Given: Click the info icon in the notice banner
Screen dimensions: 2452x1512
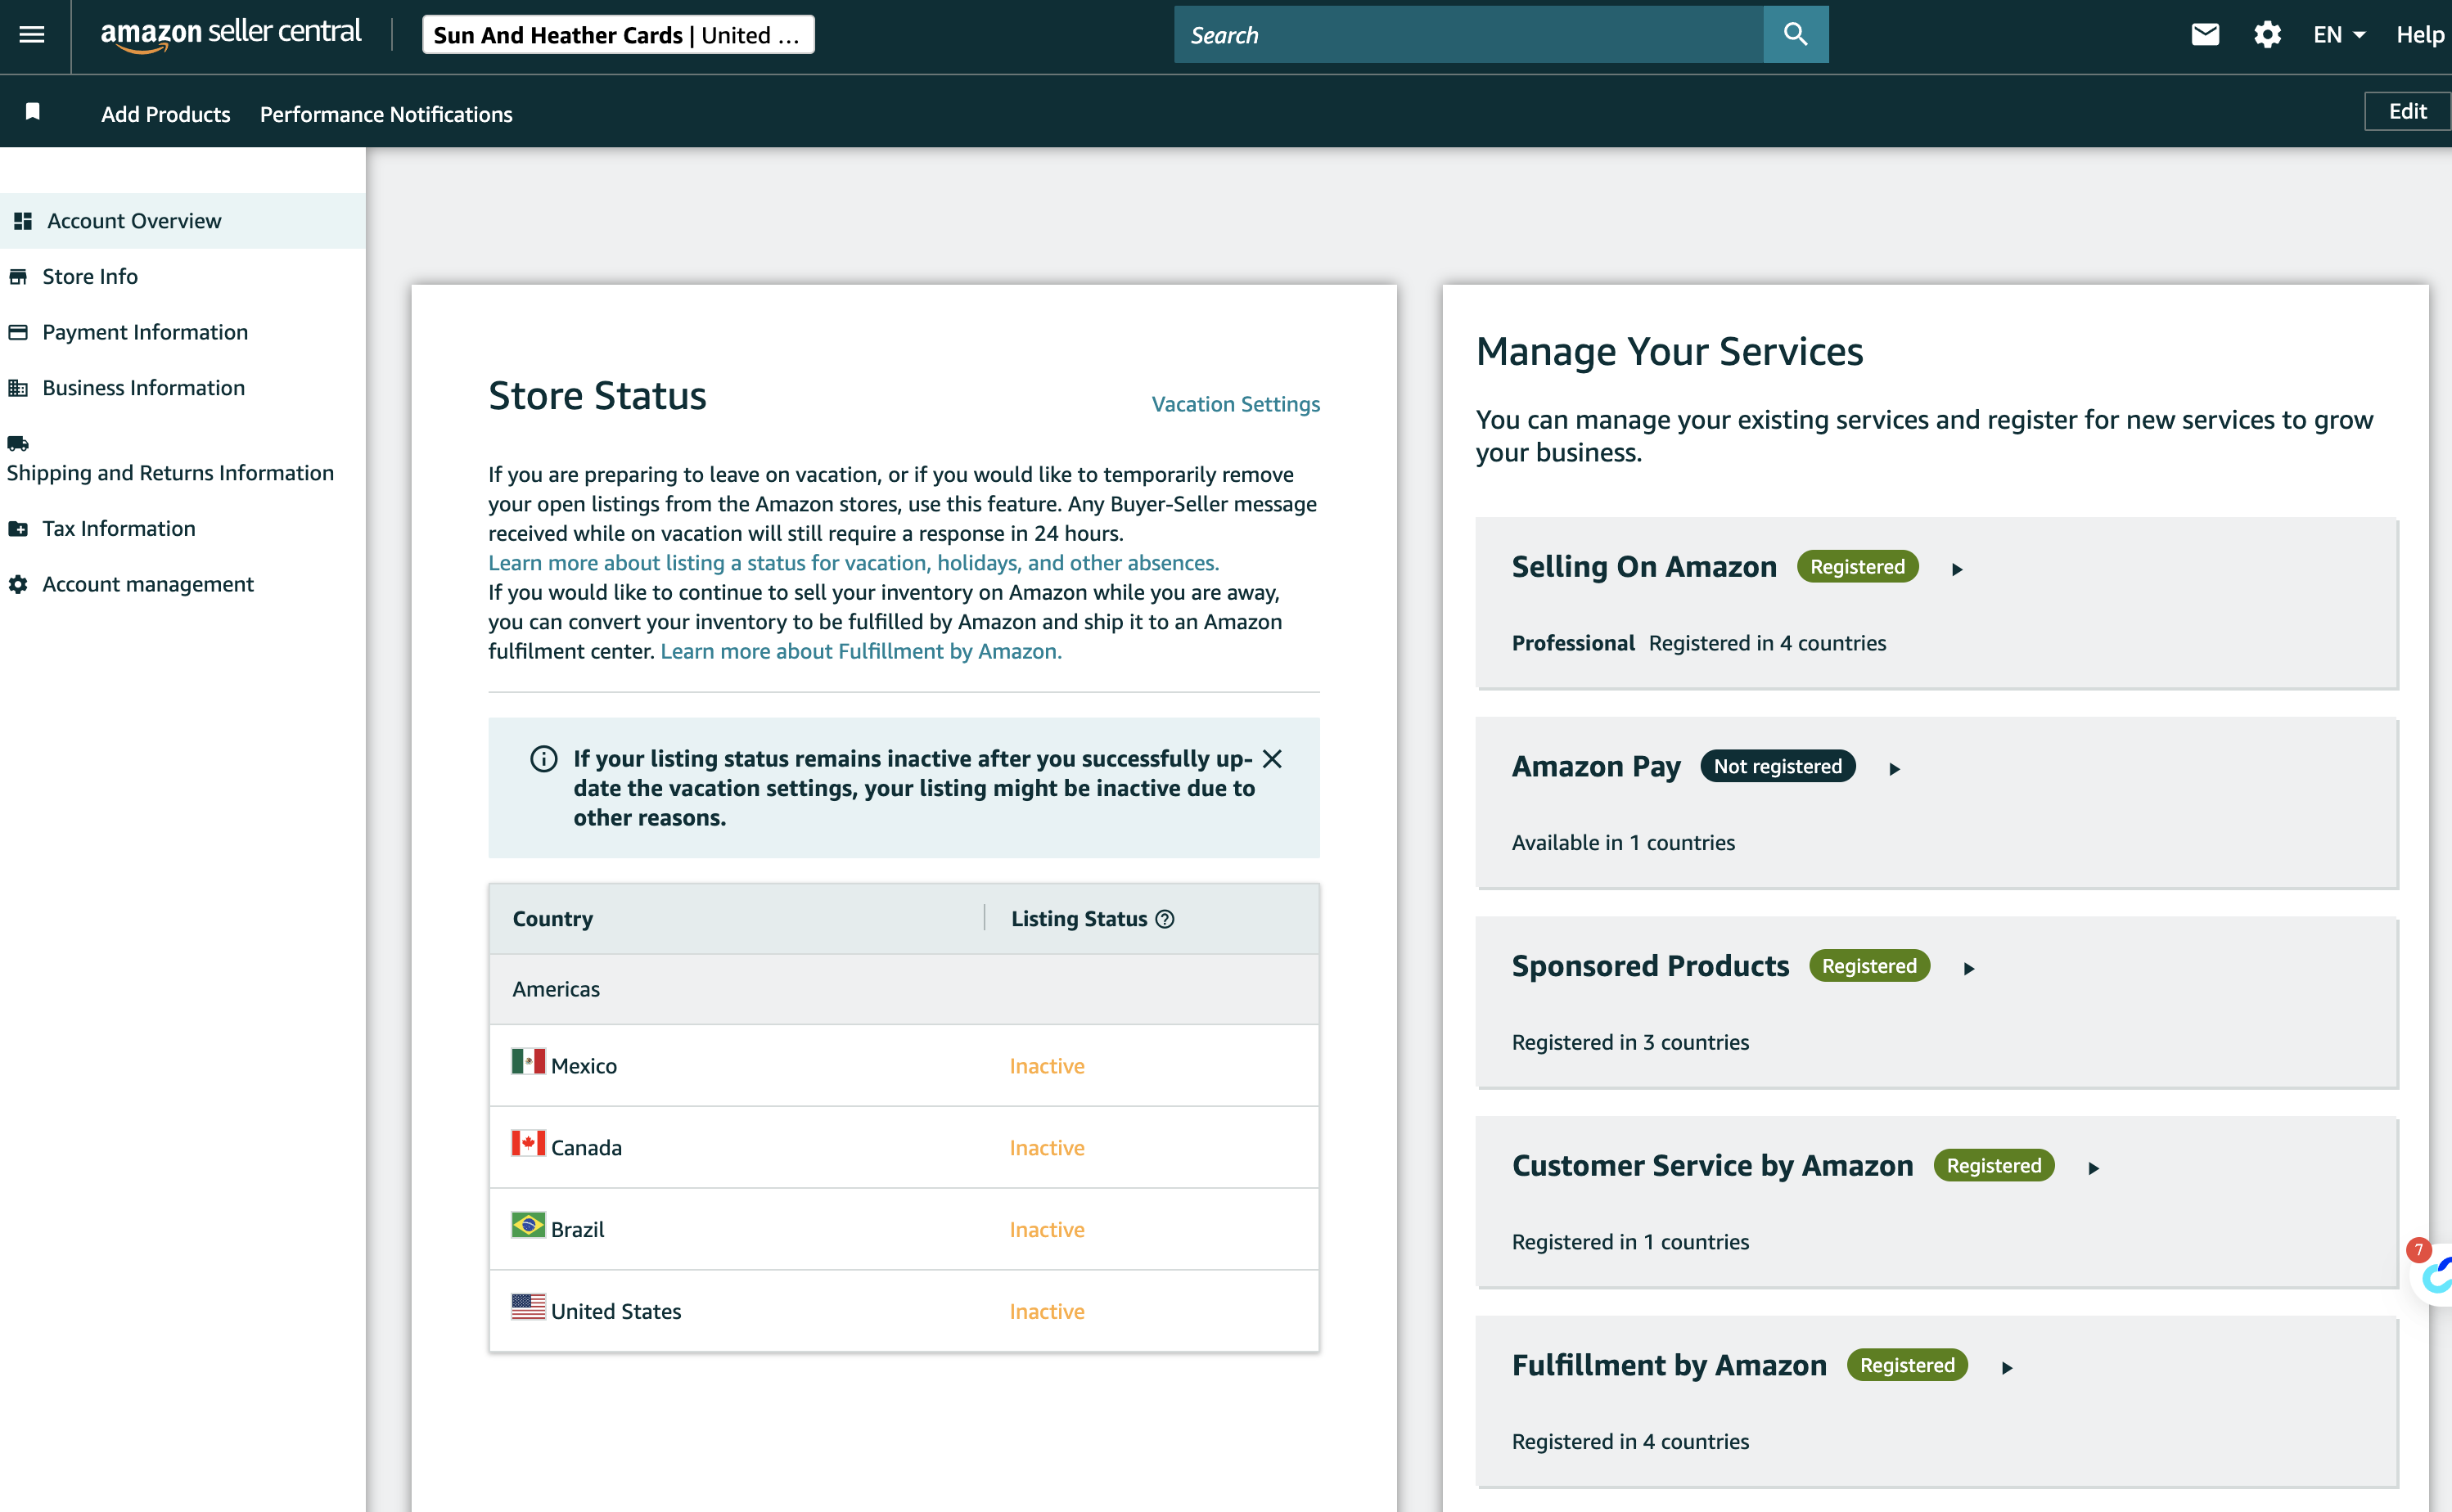Looking at the screenshot, I should [x=543, y=759].
